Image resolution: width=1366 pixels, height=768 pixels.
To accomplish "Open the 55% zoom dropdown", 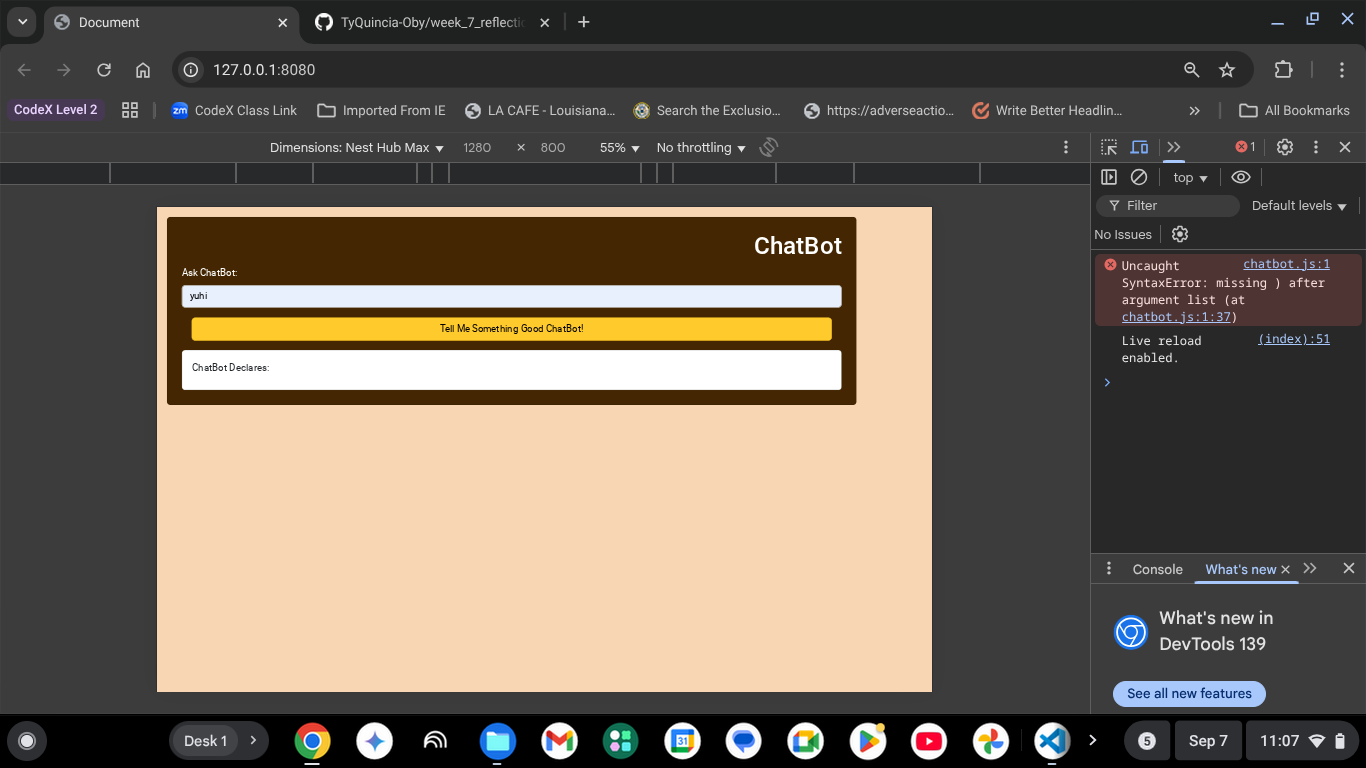I will (x=620, y=148).
